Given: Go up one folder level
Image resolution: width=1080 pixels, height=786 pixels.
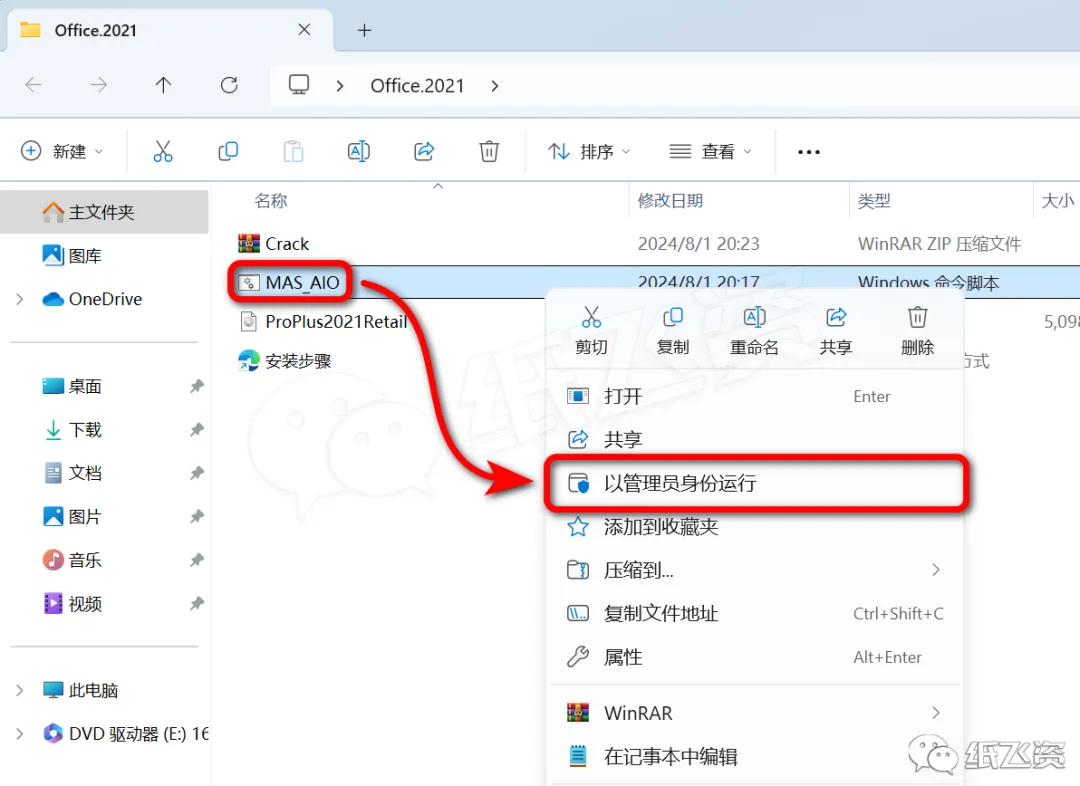Looking at the screenshot, I should coord(163,85).
